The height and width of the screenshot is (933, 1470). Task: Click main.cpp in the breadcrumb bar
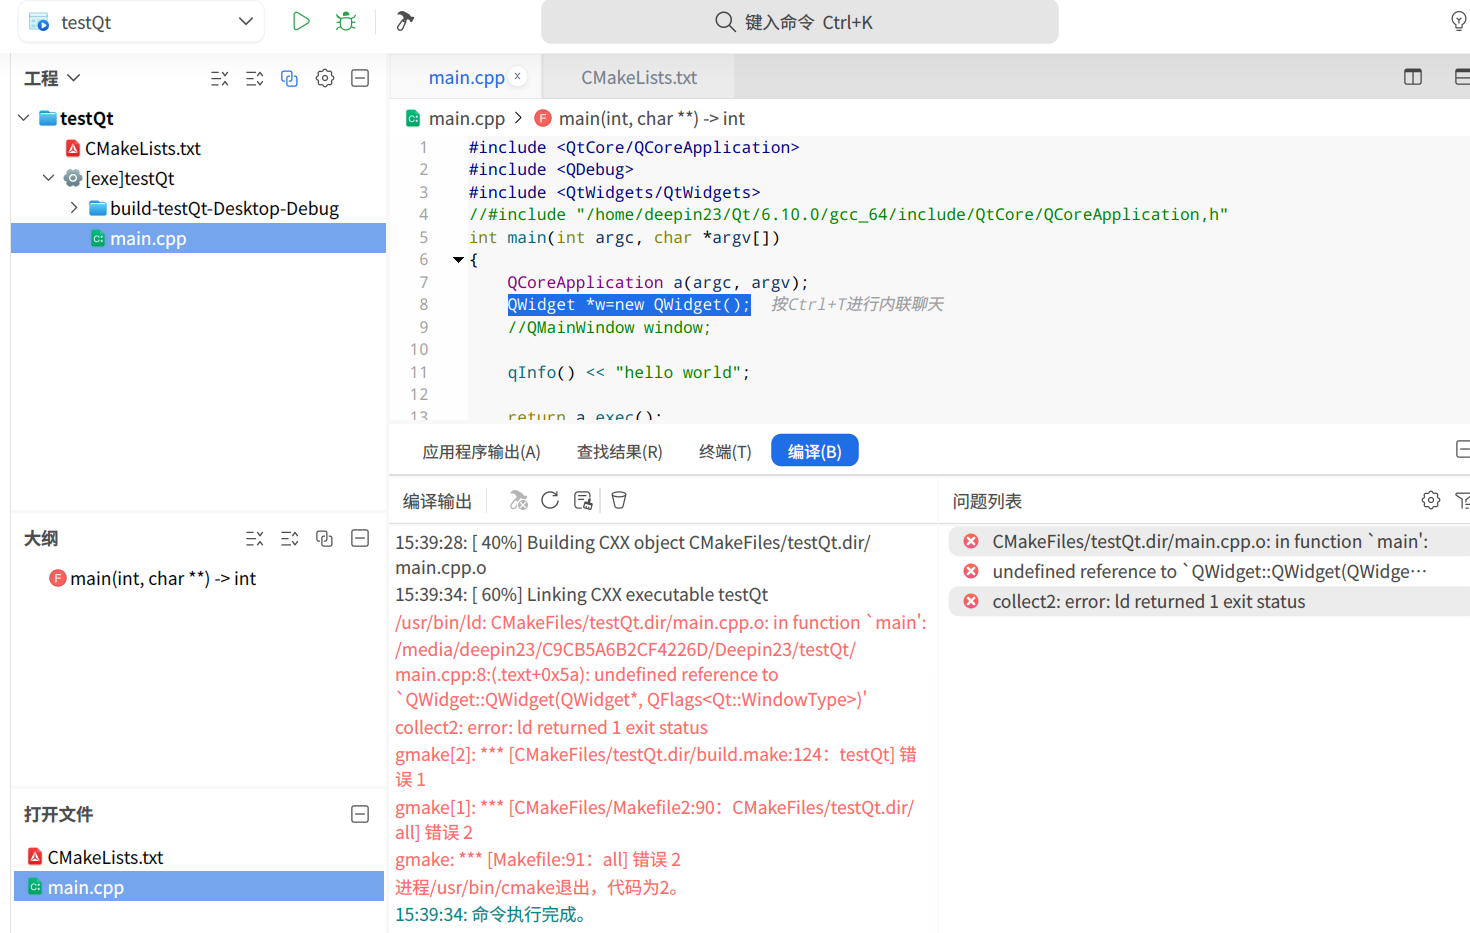tap(467, 118)
